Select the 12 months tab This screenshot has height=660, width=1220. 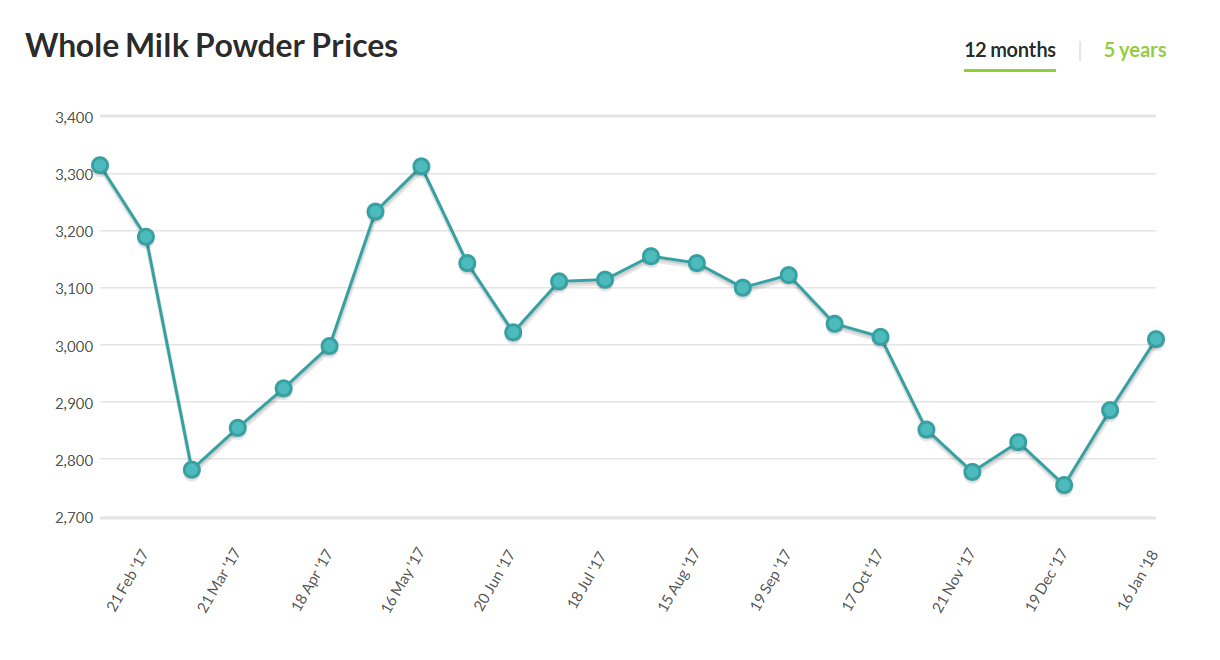pos(1009,50)
